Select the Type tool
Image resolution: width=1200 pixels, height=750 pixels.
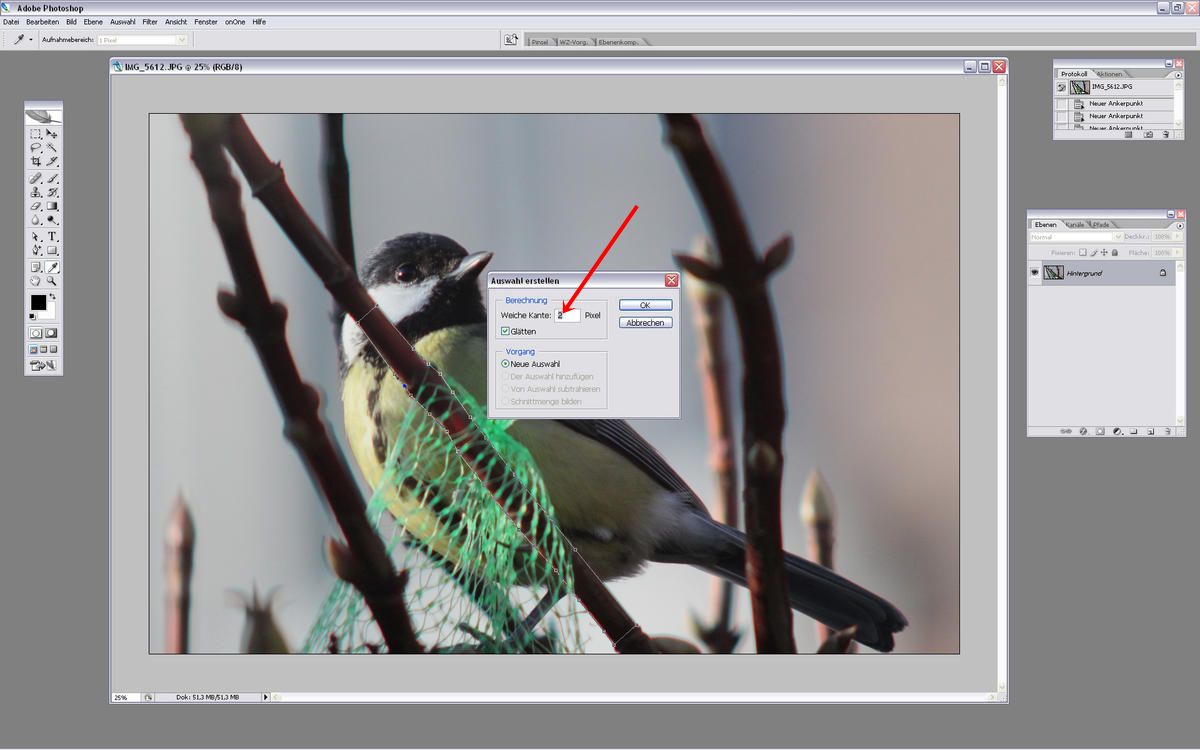(52, 237)
